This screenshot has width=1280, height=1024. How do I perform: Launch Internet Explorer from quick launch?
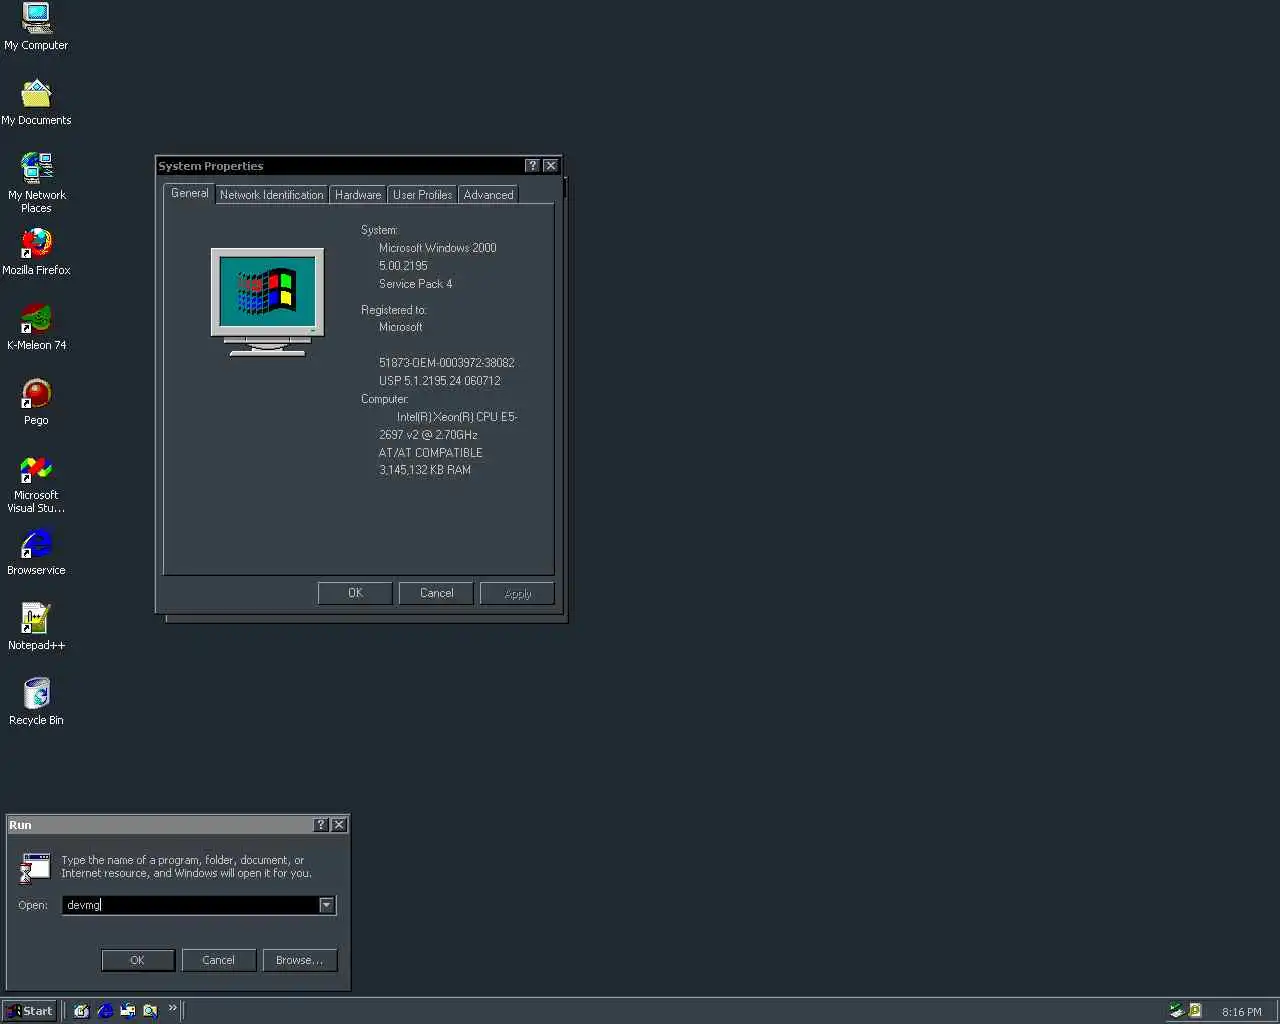tap(104, 1011)
